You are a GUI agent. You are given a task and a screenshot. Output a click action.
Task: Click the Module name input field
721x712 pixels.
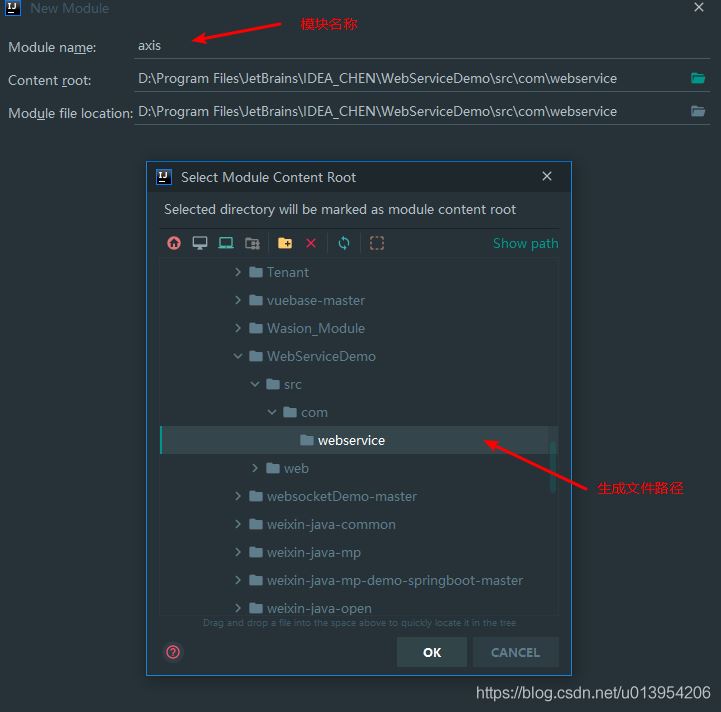point(422,46)
